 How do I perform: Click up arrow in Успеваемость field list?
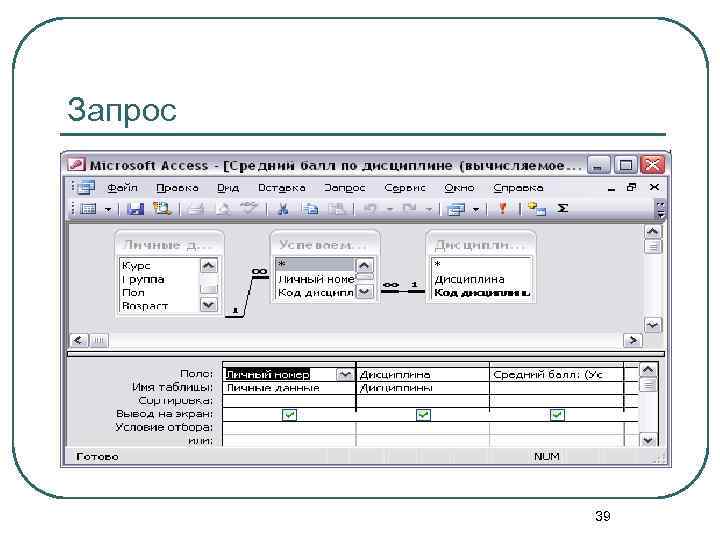tap(364, 265)
